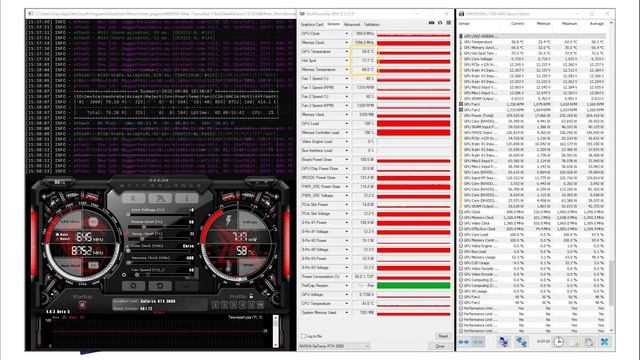Screen dimensions: 640x360
Task: Select profile slot 3 in Afterburner
Action: click(233, 304)
